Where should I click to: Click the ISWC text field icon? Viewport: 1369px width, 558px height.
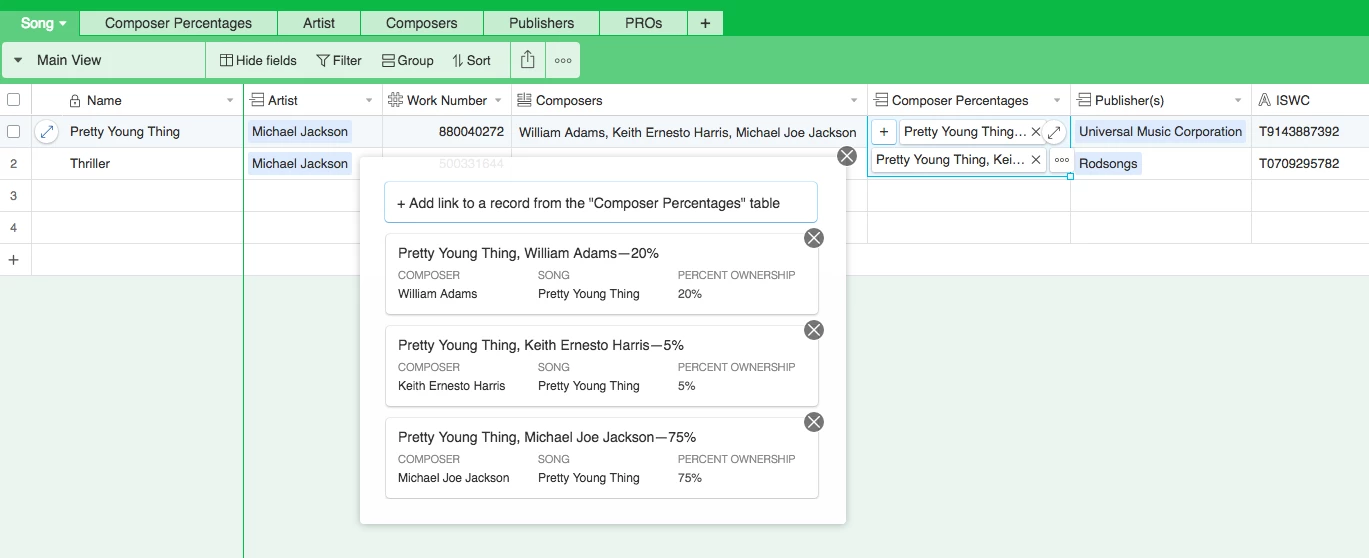(x=1265, y=100)
